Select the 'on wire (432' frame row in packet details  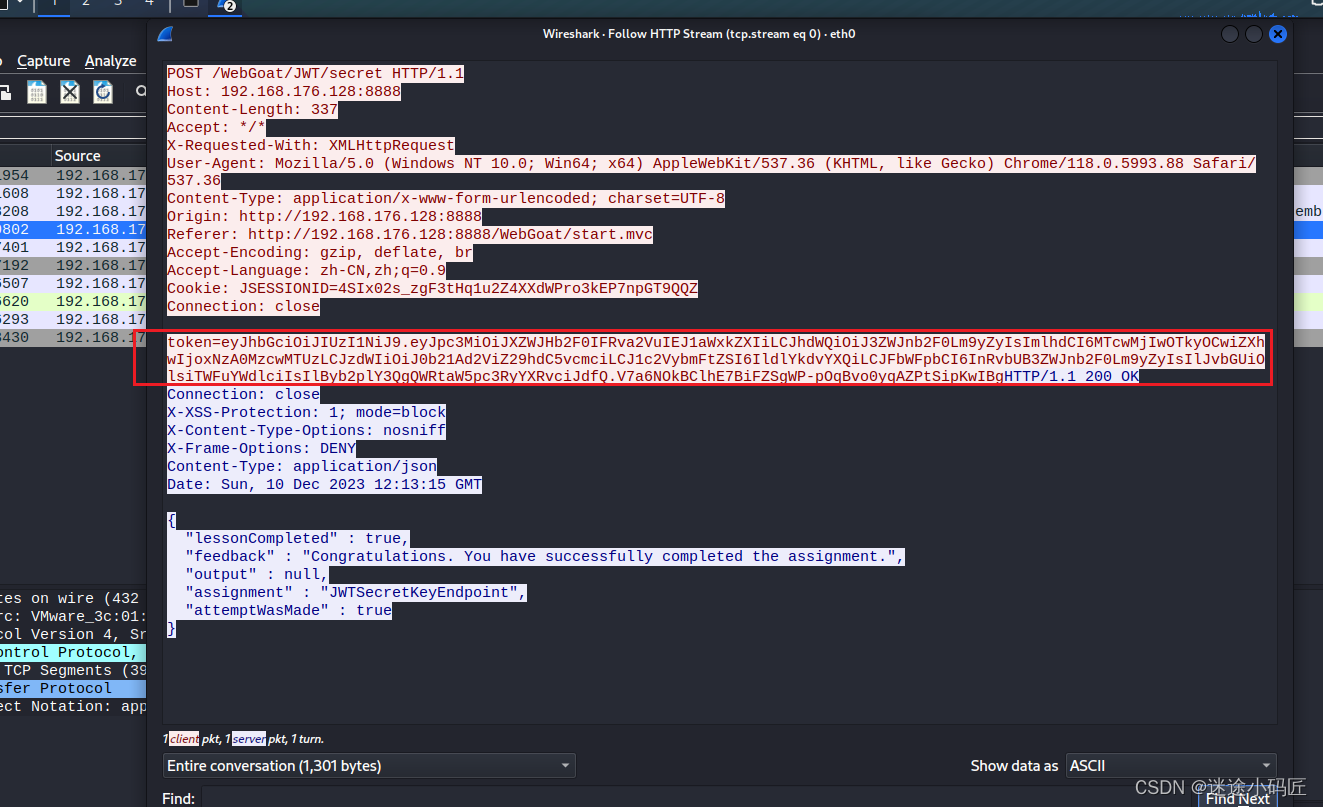(73, 598)
